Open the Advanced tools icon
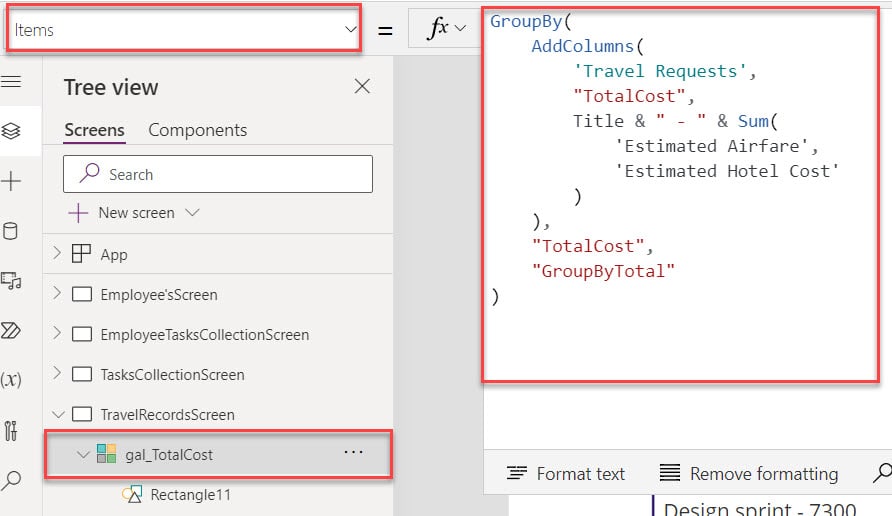The height and width of the screenshot is (516, 892). [11, 431]
